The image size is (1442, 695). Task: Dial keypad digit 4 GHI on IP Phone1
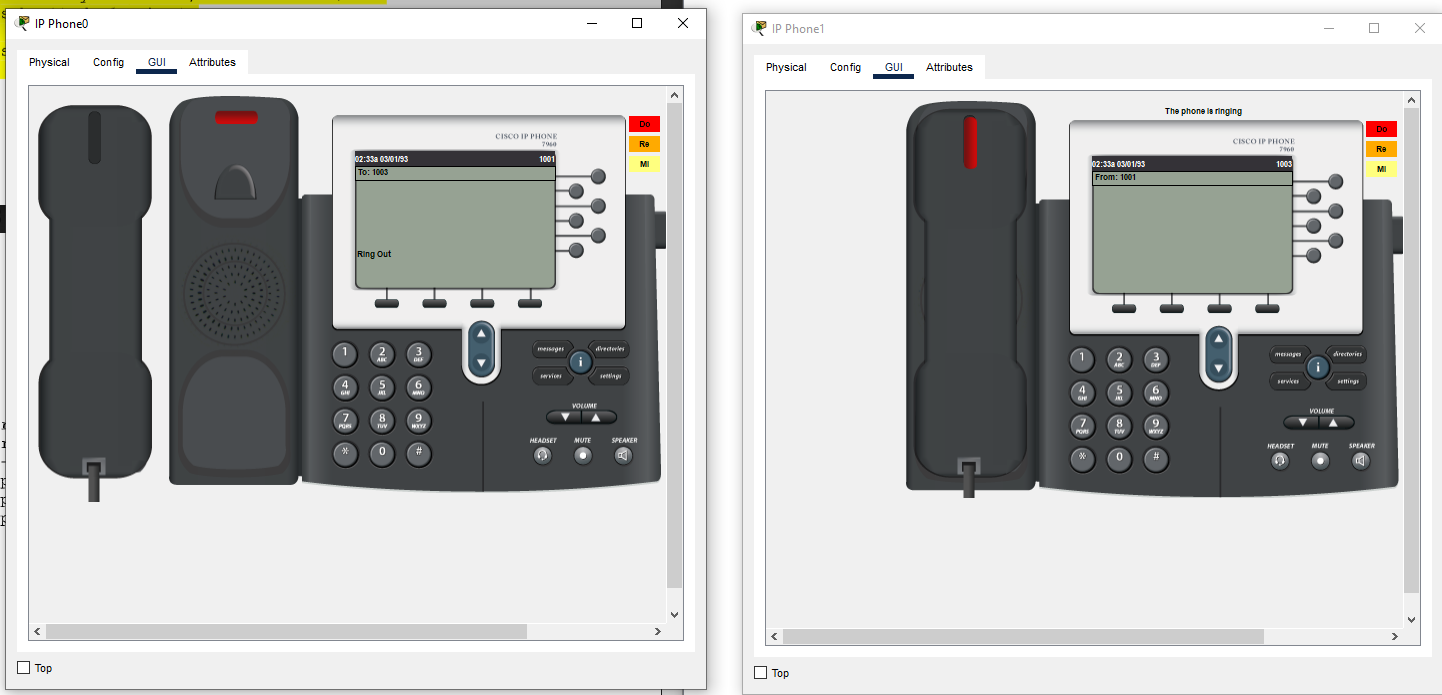click(1082, 392)
